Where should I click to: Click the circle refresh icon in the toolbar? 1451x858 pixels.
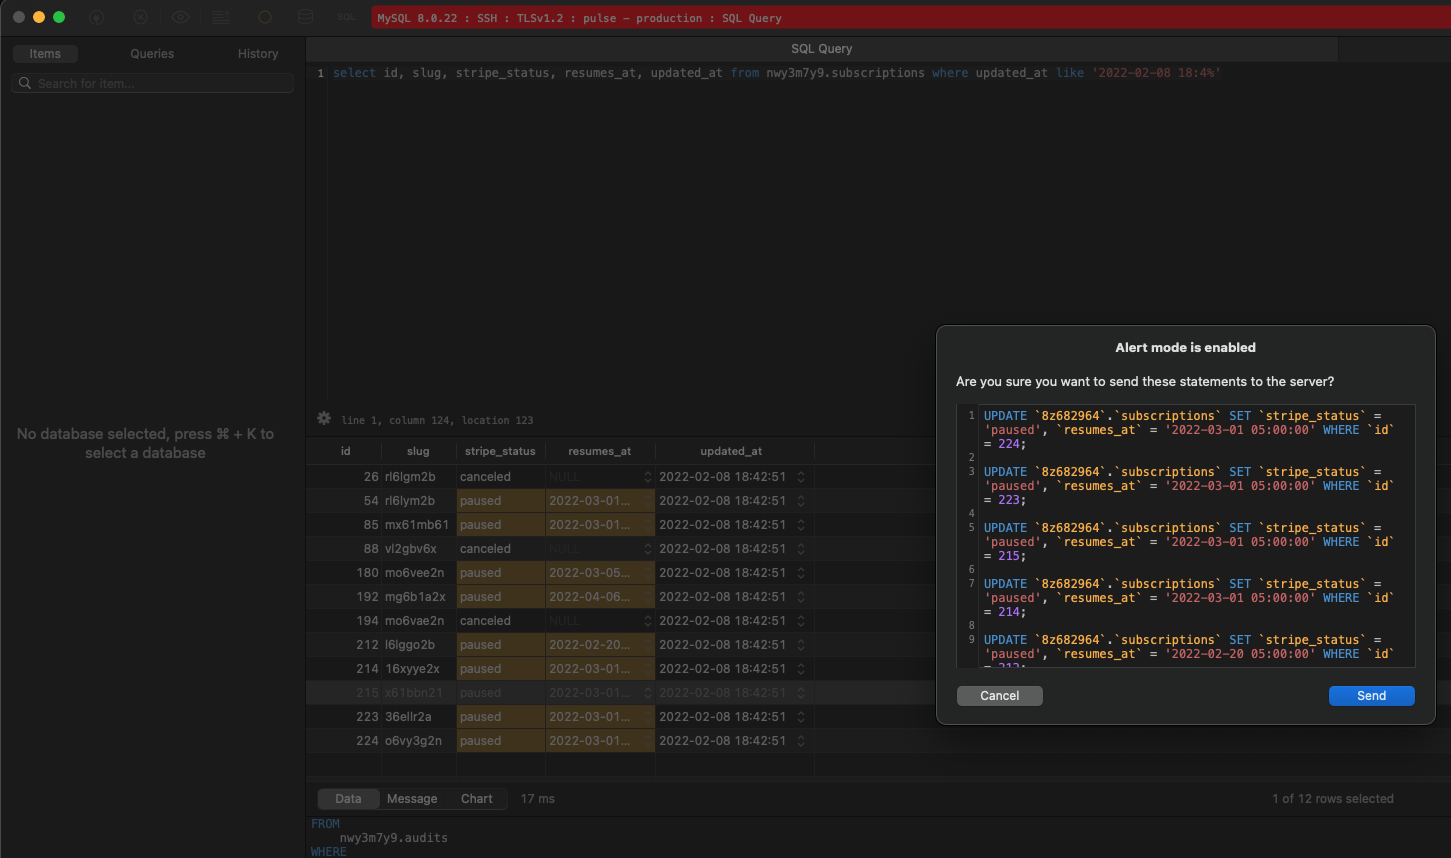pyautogui.click(x=265, y=17)
